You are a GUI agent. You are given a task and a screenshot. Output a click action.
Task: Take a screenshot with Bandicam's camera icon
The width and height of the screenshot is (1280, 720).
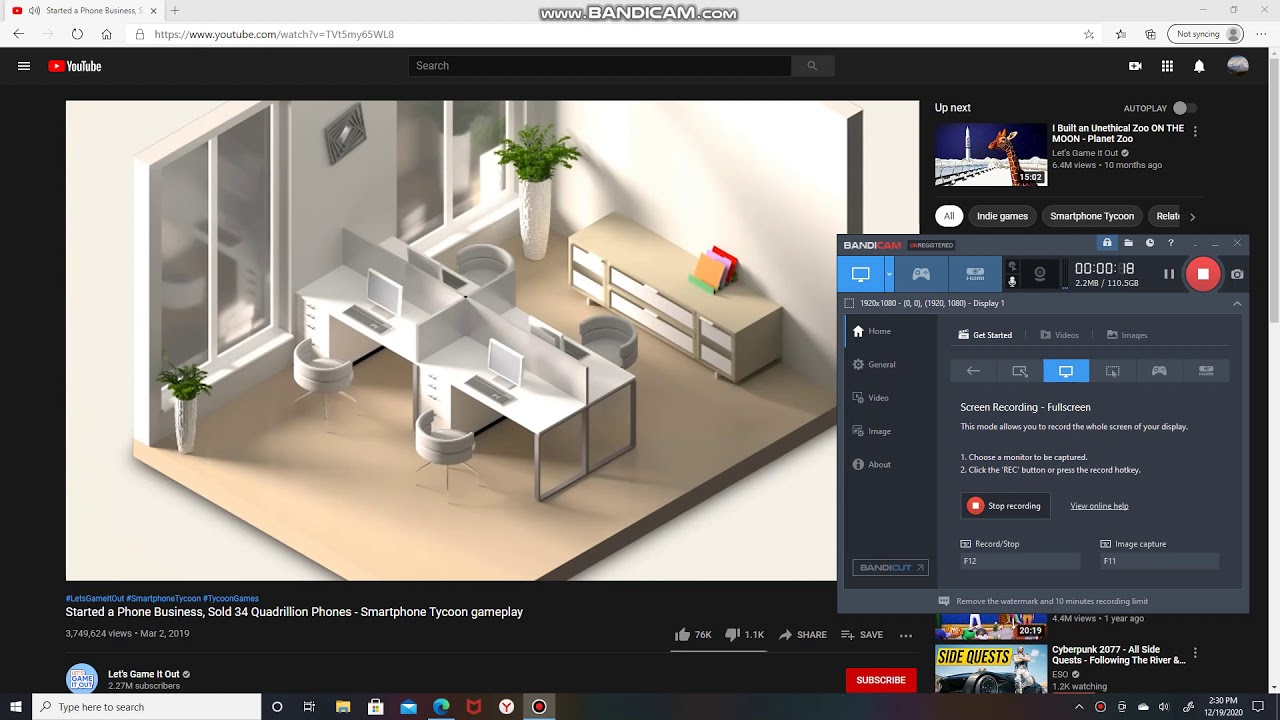tap(1237, 274)
